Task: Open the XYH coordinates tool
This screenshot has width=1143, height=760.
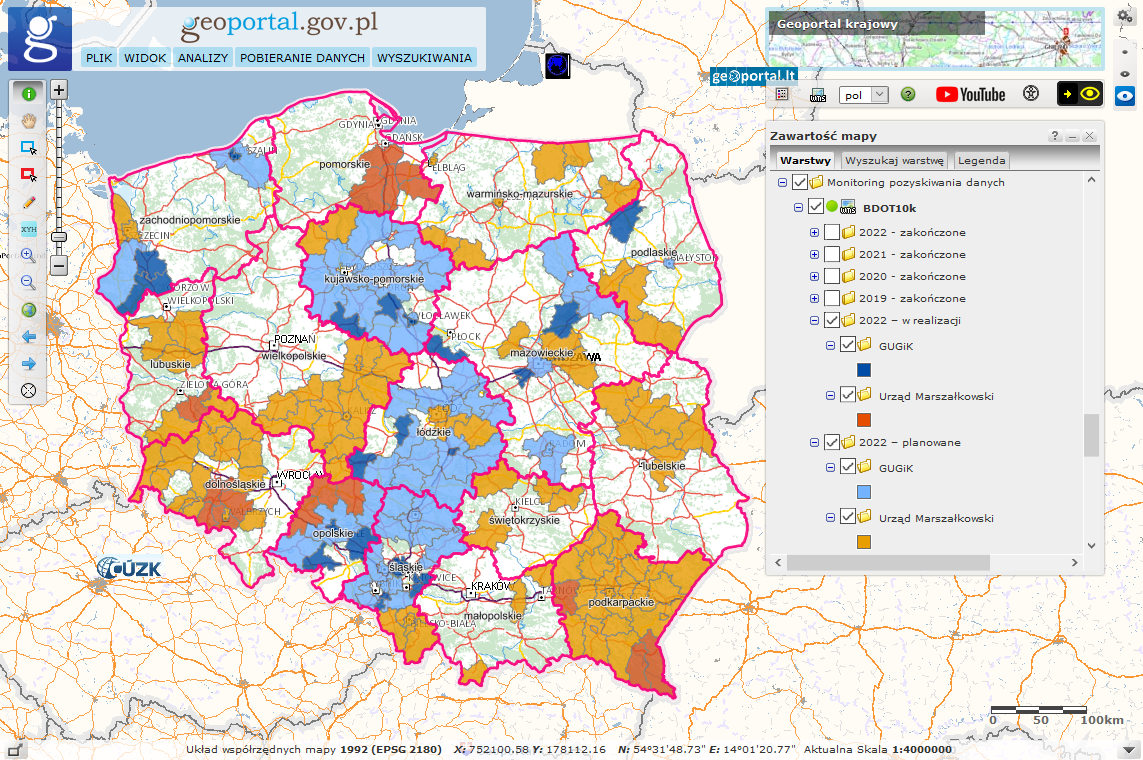Action: click(x=28, y=228)
